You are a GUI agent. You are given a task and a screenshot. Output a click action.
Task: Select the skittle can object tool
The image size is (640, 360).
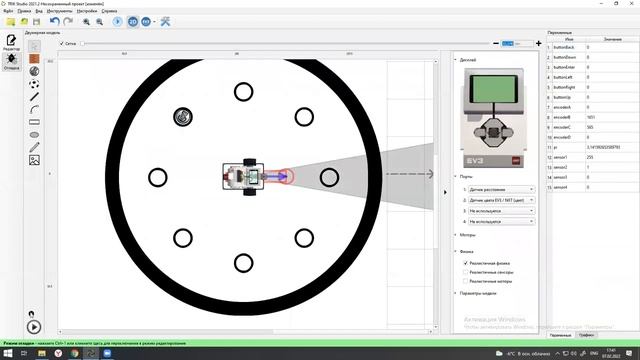tap(34, 71)
